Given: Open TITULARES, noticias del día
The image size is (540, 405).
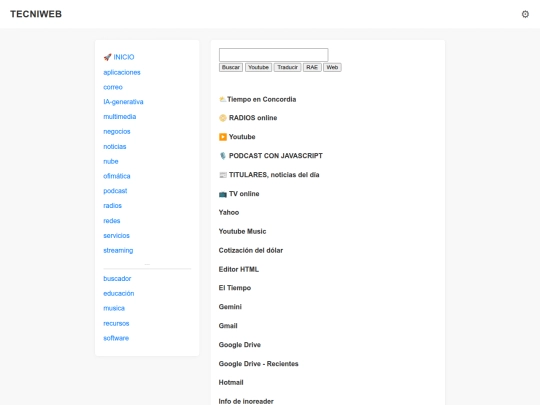Looking at the screenshot, I should coord(274,175).
